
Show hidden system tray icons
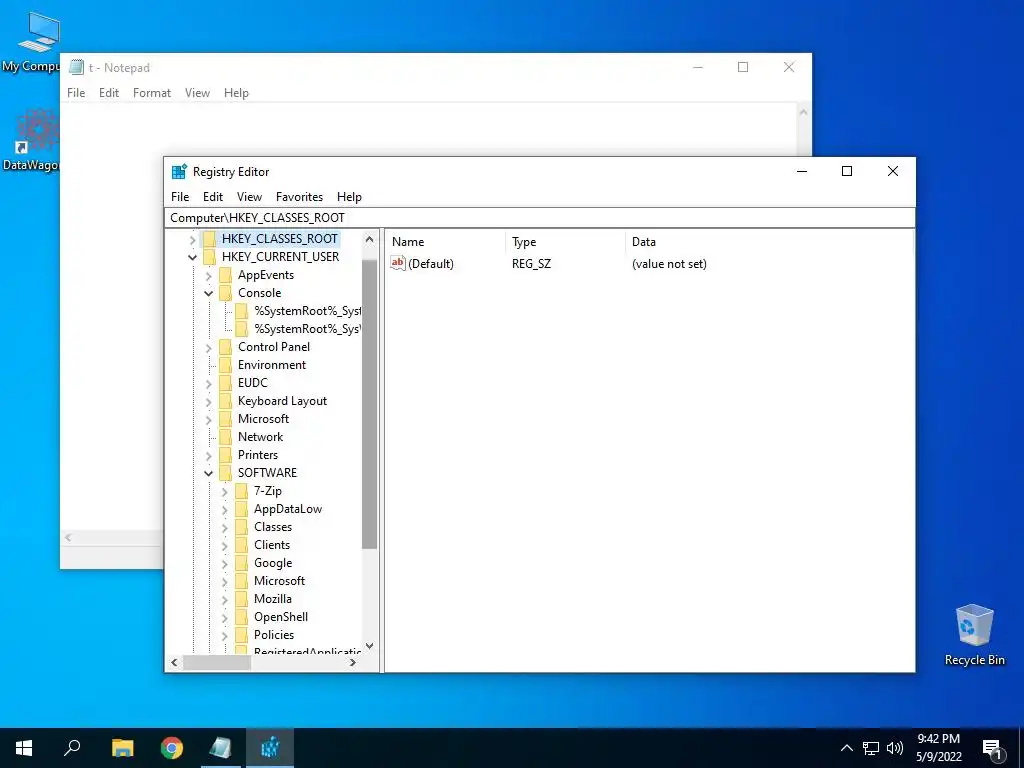846,748
